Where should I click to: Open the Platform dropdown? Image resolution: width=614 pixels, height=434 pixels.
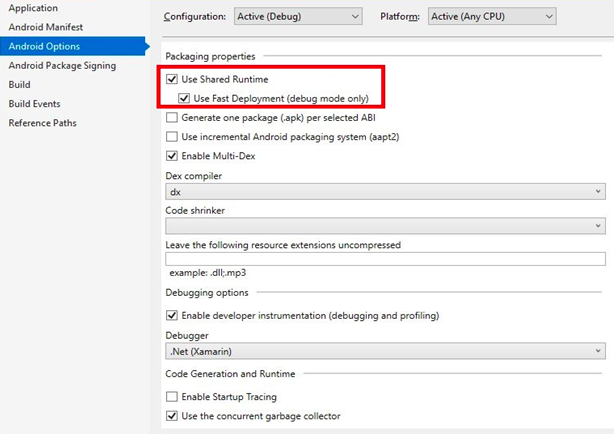[491, 16]
